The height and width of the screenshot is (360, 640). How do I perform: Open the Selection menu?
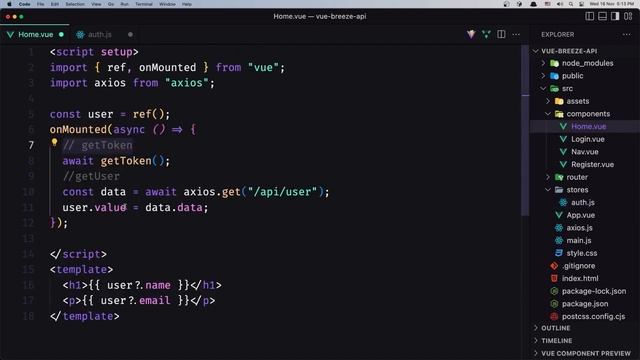coord(75,4)
